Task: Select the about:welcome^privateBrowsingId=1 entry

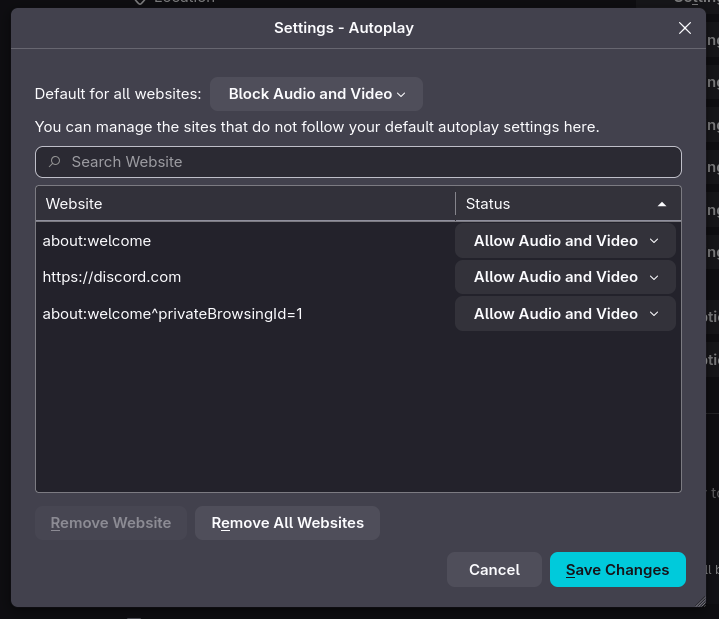Action: [x=172, y=314]
